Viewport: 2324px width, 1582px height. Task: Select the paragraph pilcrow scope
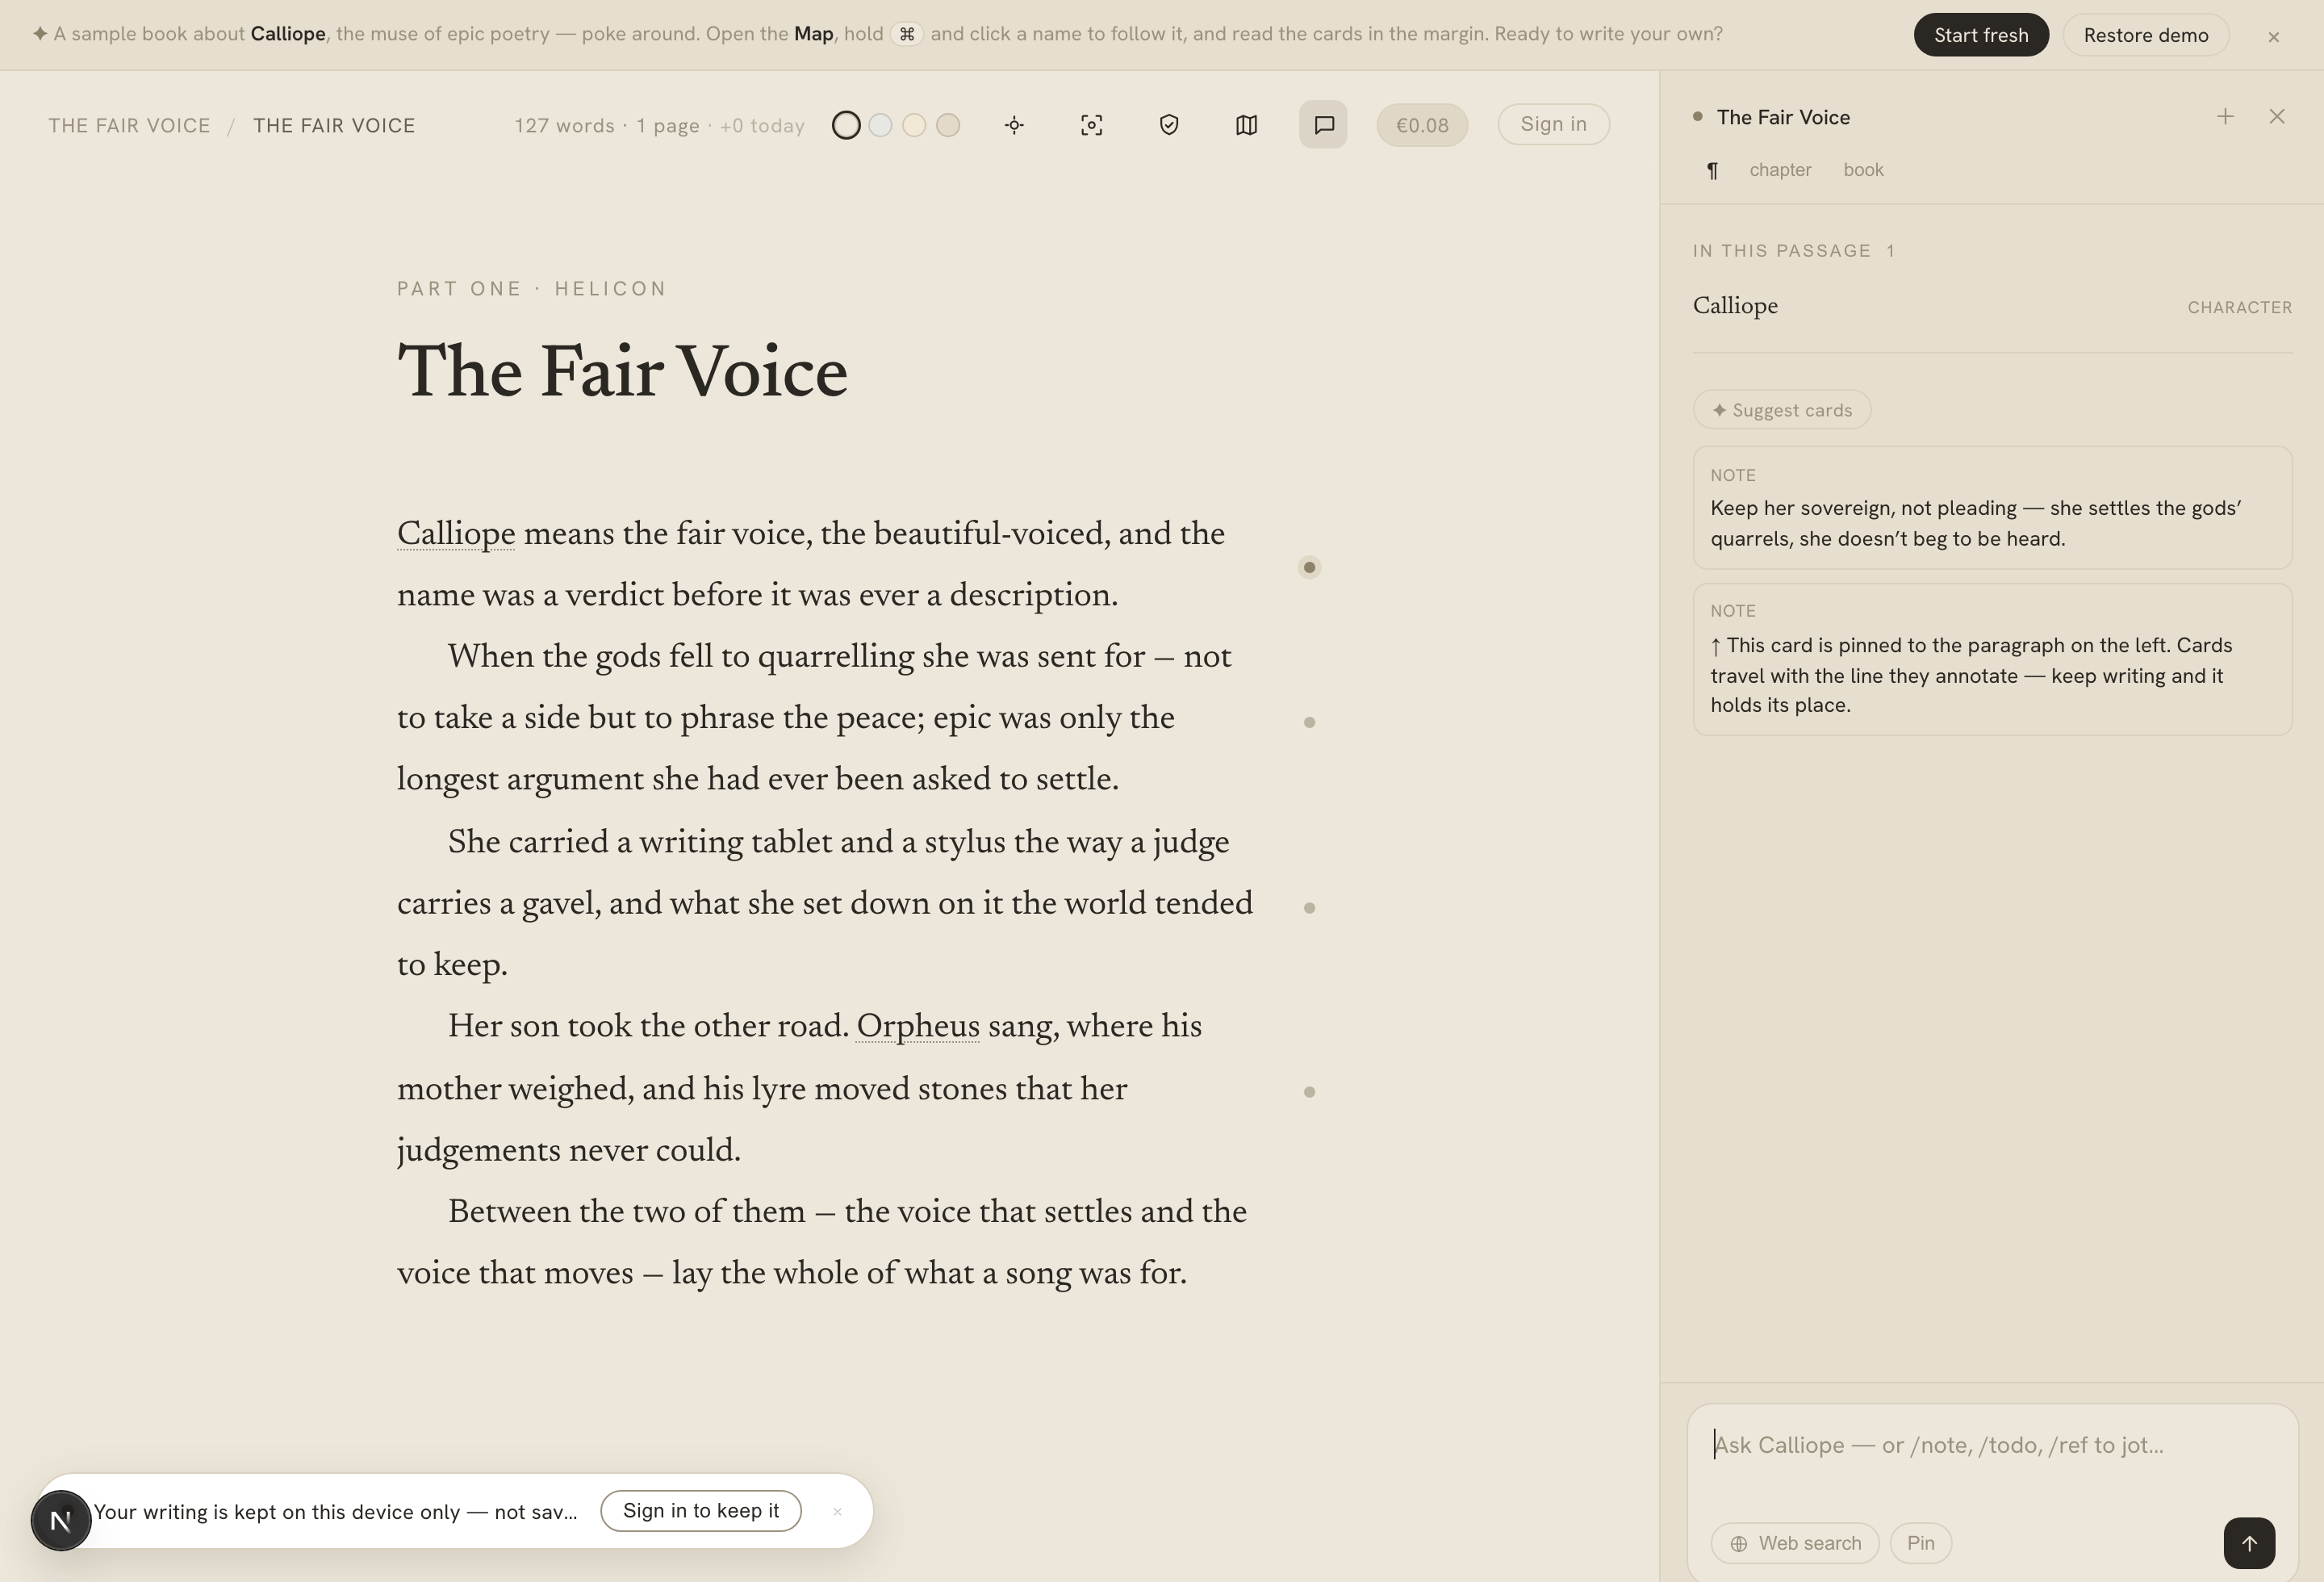[x=1712, y=170]
